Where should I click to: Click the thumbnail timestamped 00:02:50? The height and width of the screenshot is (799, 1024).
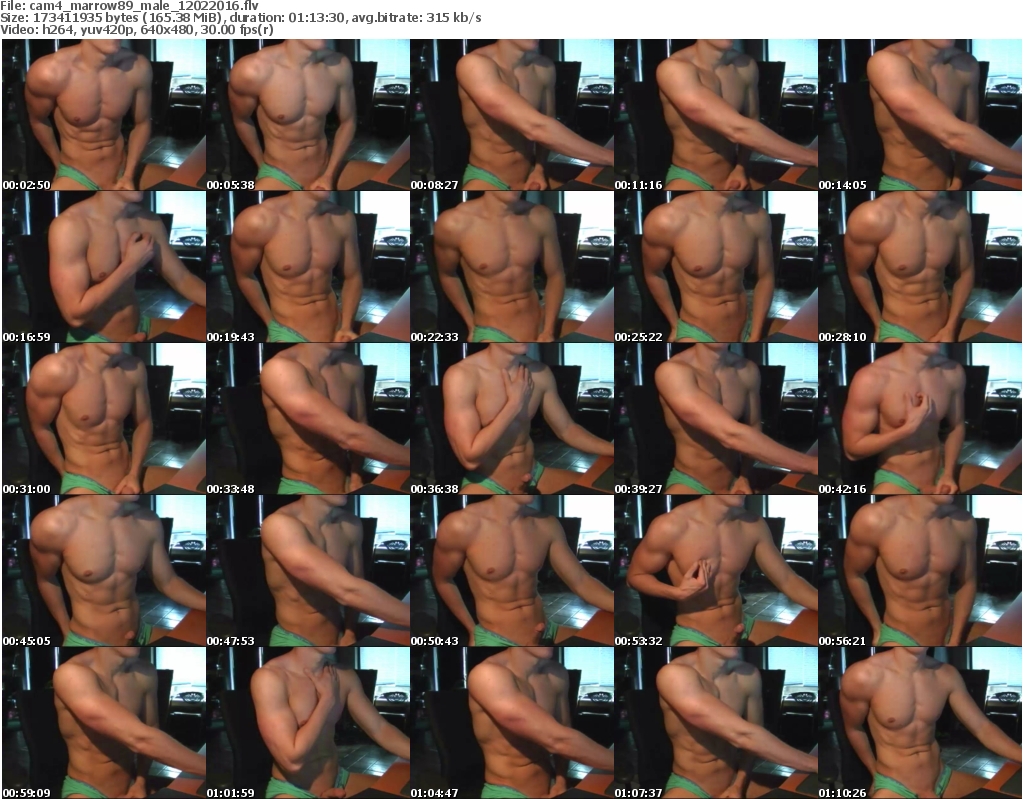pyautogui.click(x=104, y=115)
